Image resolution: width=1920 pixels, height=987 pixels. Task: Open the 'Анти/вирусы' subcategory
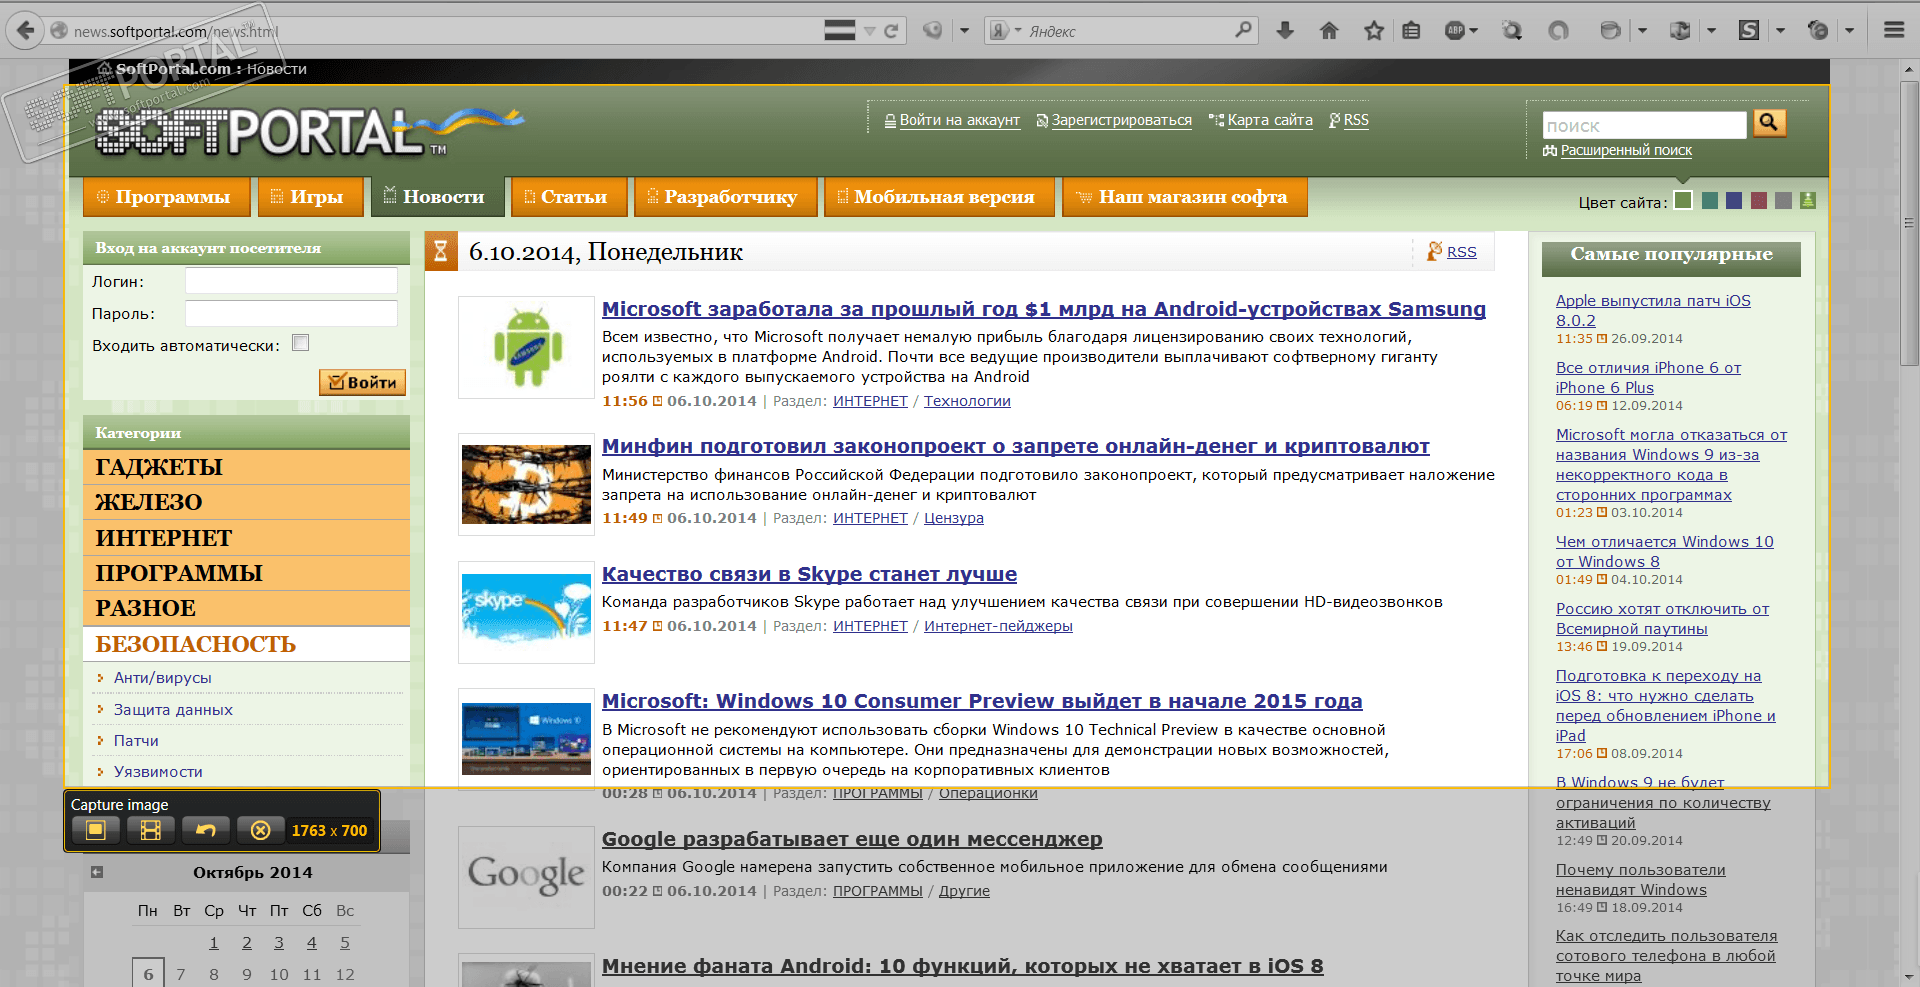pos(163,678)
